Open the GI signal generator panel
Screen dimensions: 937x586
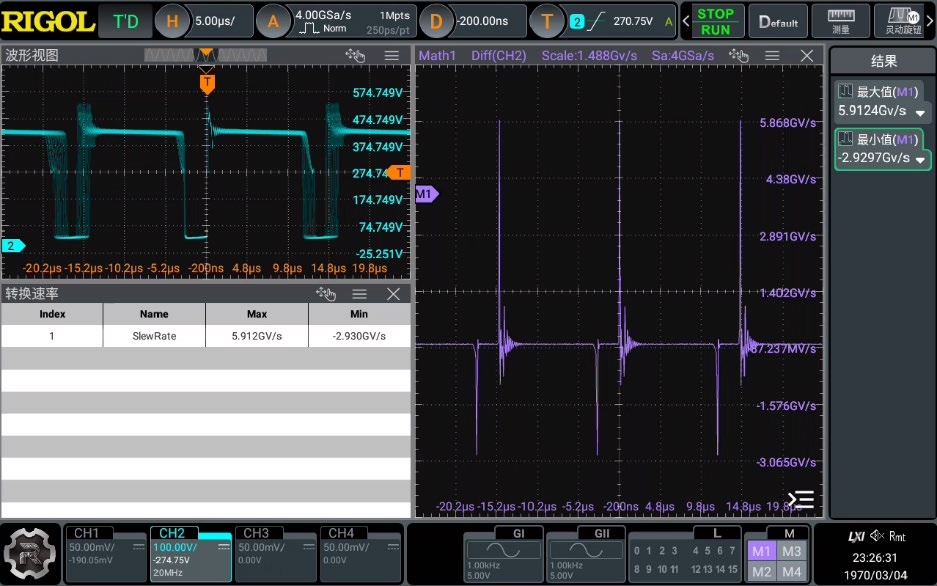pyautogui.click(x=503, y=554)
